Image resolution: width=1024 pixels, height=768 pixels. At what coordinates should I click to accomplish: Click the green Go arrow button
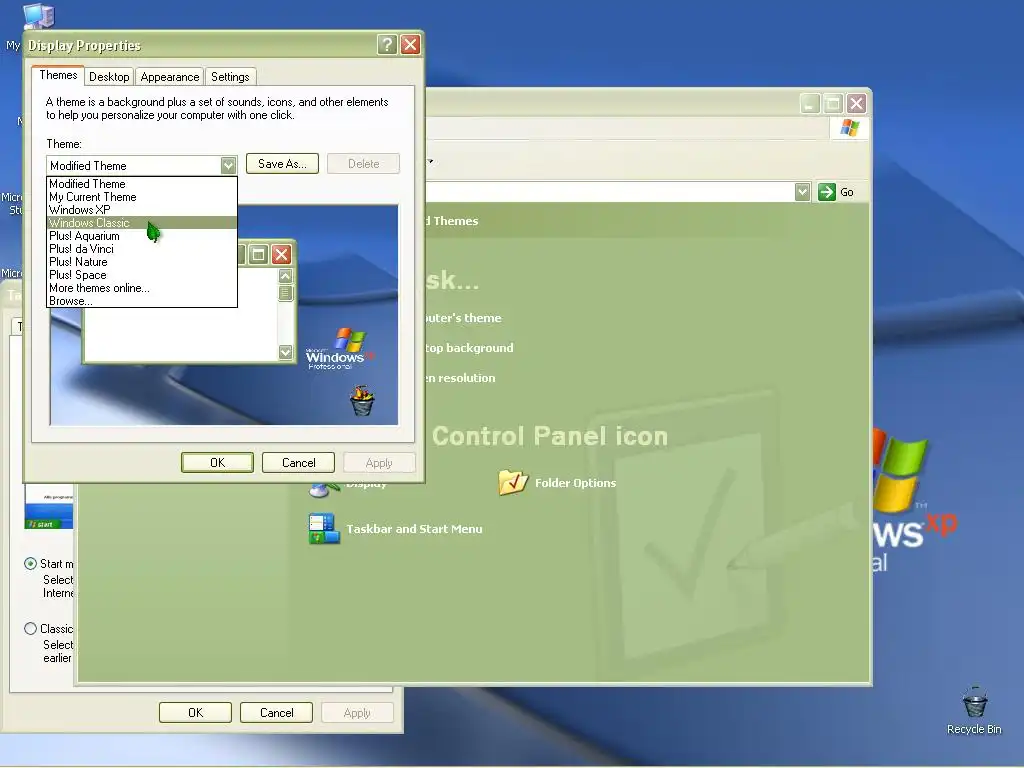pyautogui.click(x=827, y=192)
